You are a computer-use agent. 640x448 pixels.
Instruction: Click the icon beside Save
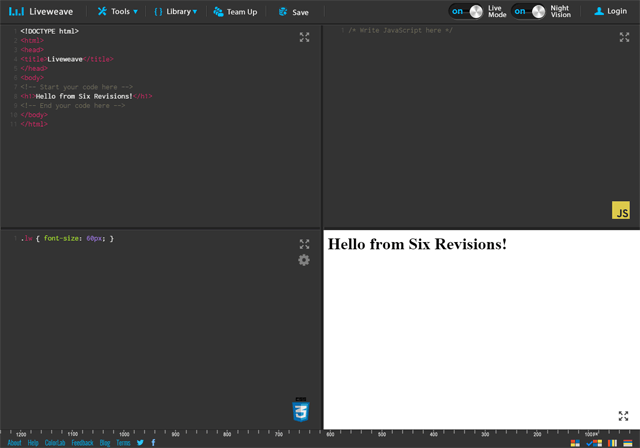[x=283, y=12]
